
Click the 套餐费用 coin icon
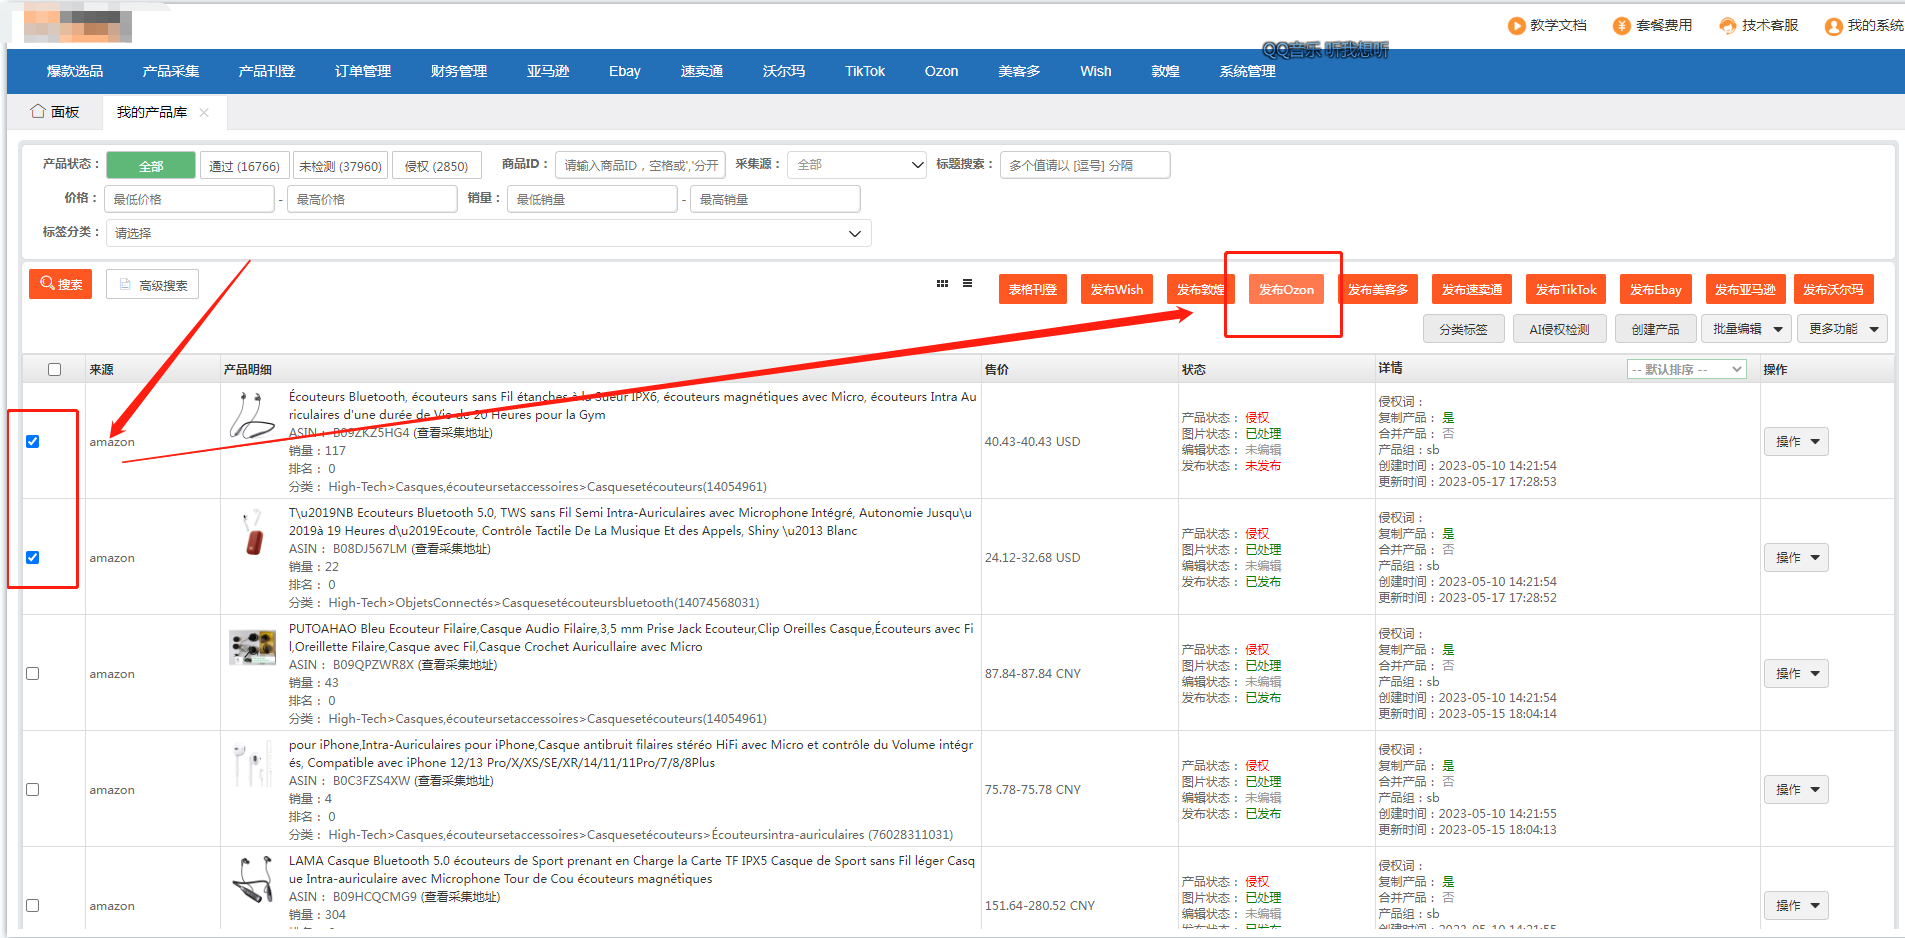click(1622, 26)
